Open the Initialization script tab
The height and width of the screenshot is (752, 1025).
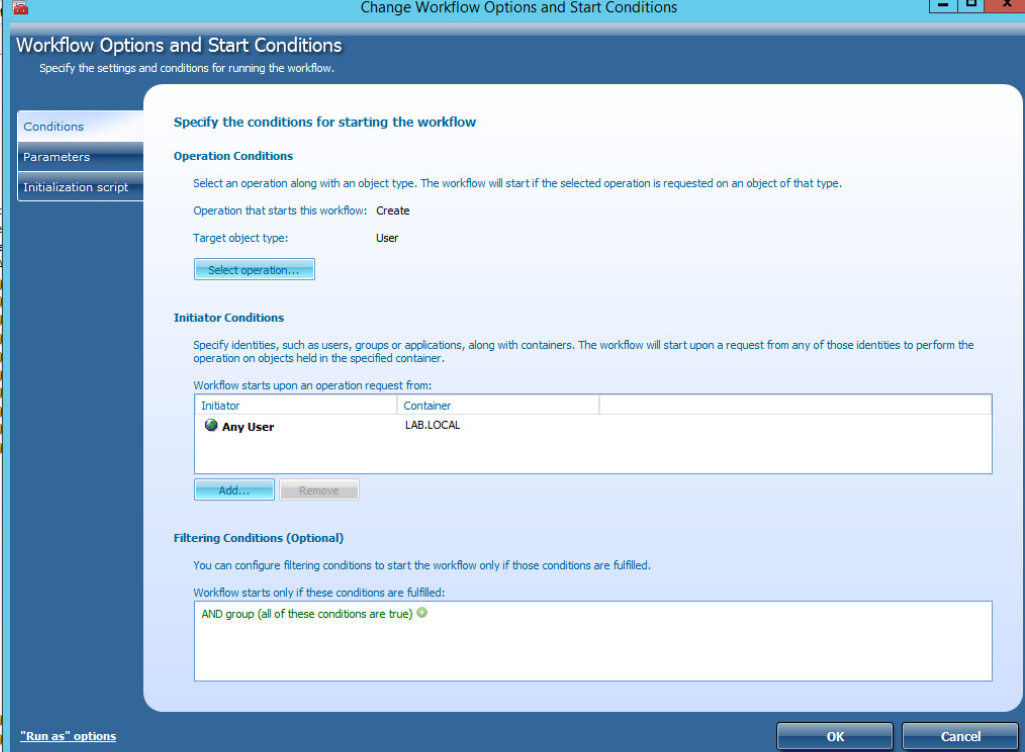pyautogui.click(x=80, y=187)
